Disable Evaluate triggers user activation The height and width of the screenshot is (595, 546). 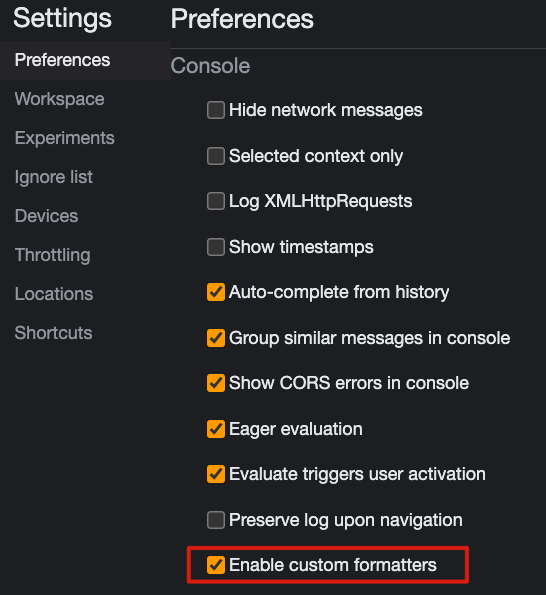(x=216, y=474)
